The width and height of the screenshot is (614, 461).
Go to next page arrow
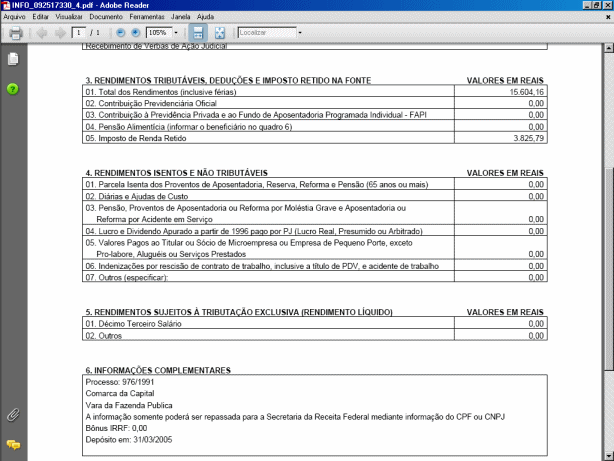tap(60, 33)
